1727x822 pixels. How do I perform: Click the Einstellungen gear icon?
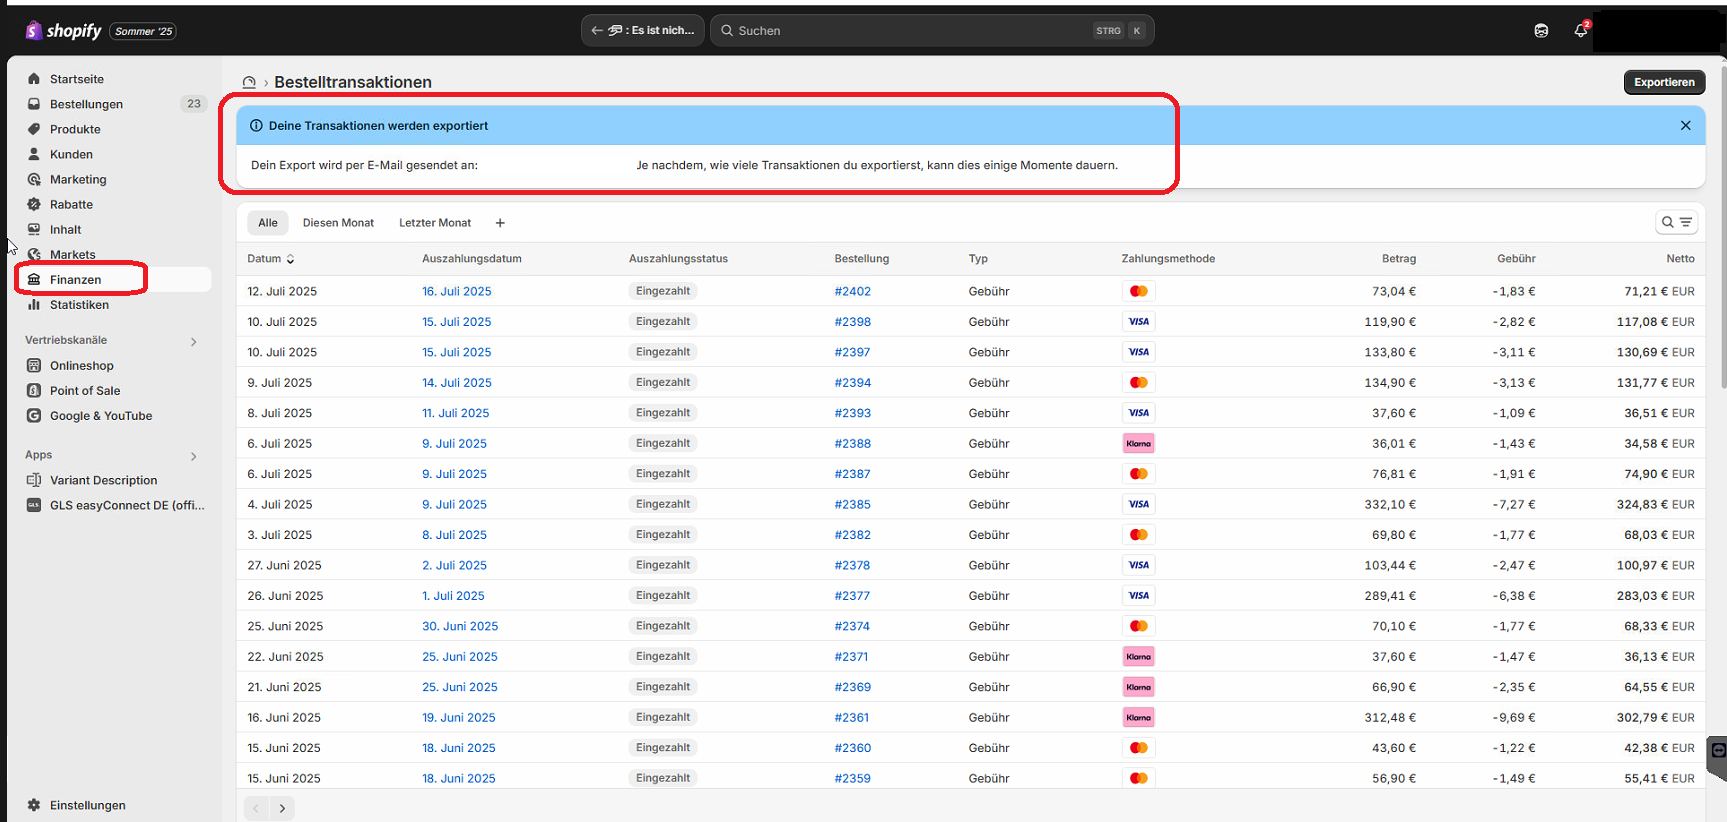click(x=34, y=805)
